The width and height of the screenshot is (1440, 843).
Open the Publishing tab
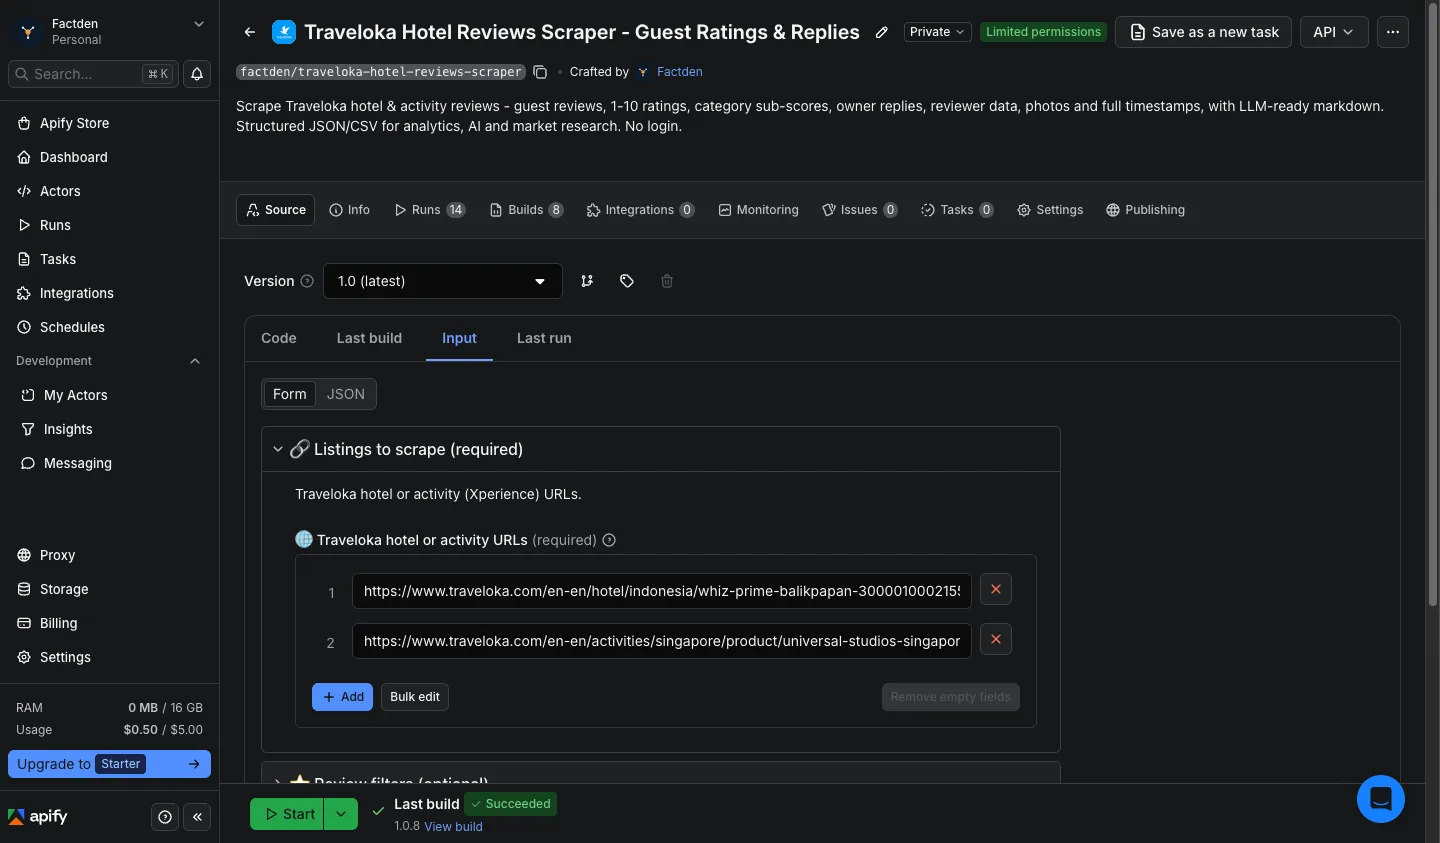(x=1146, y=210)
